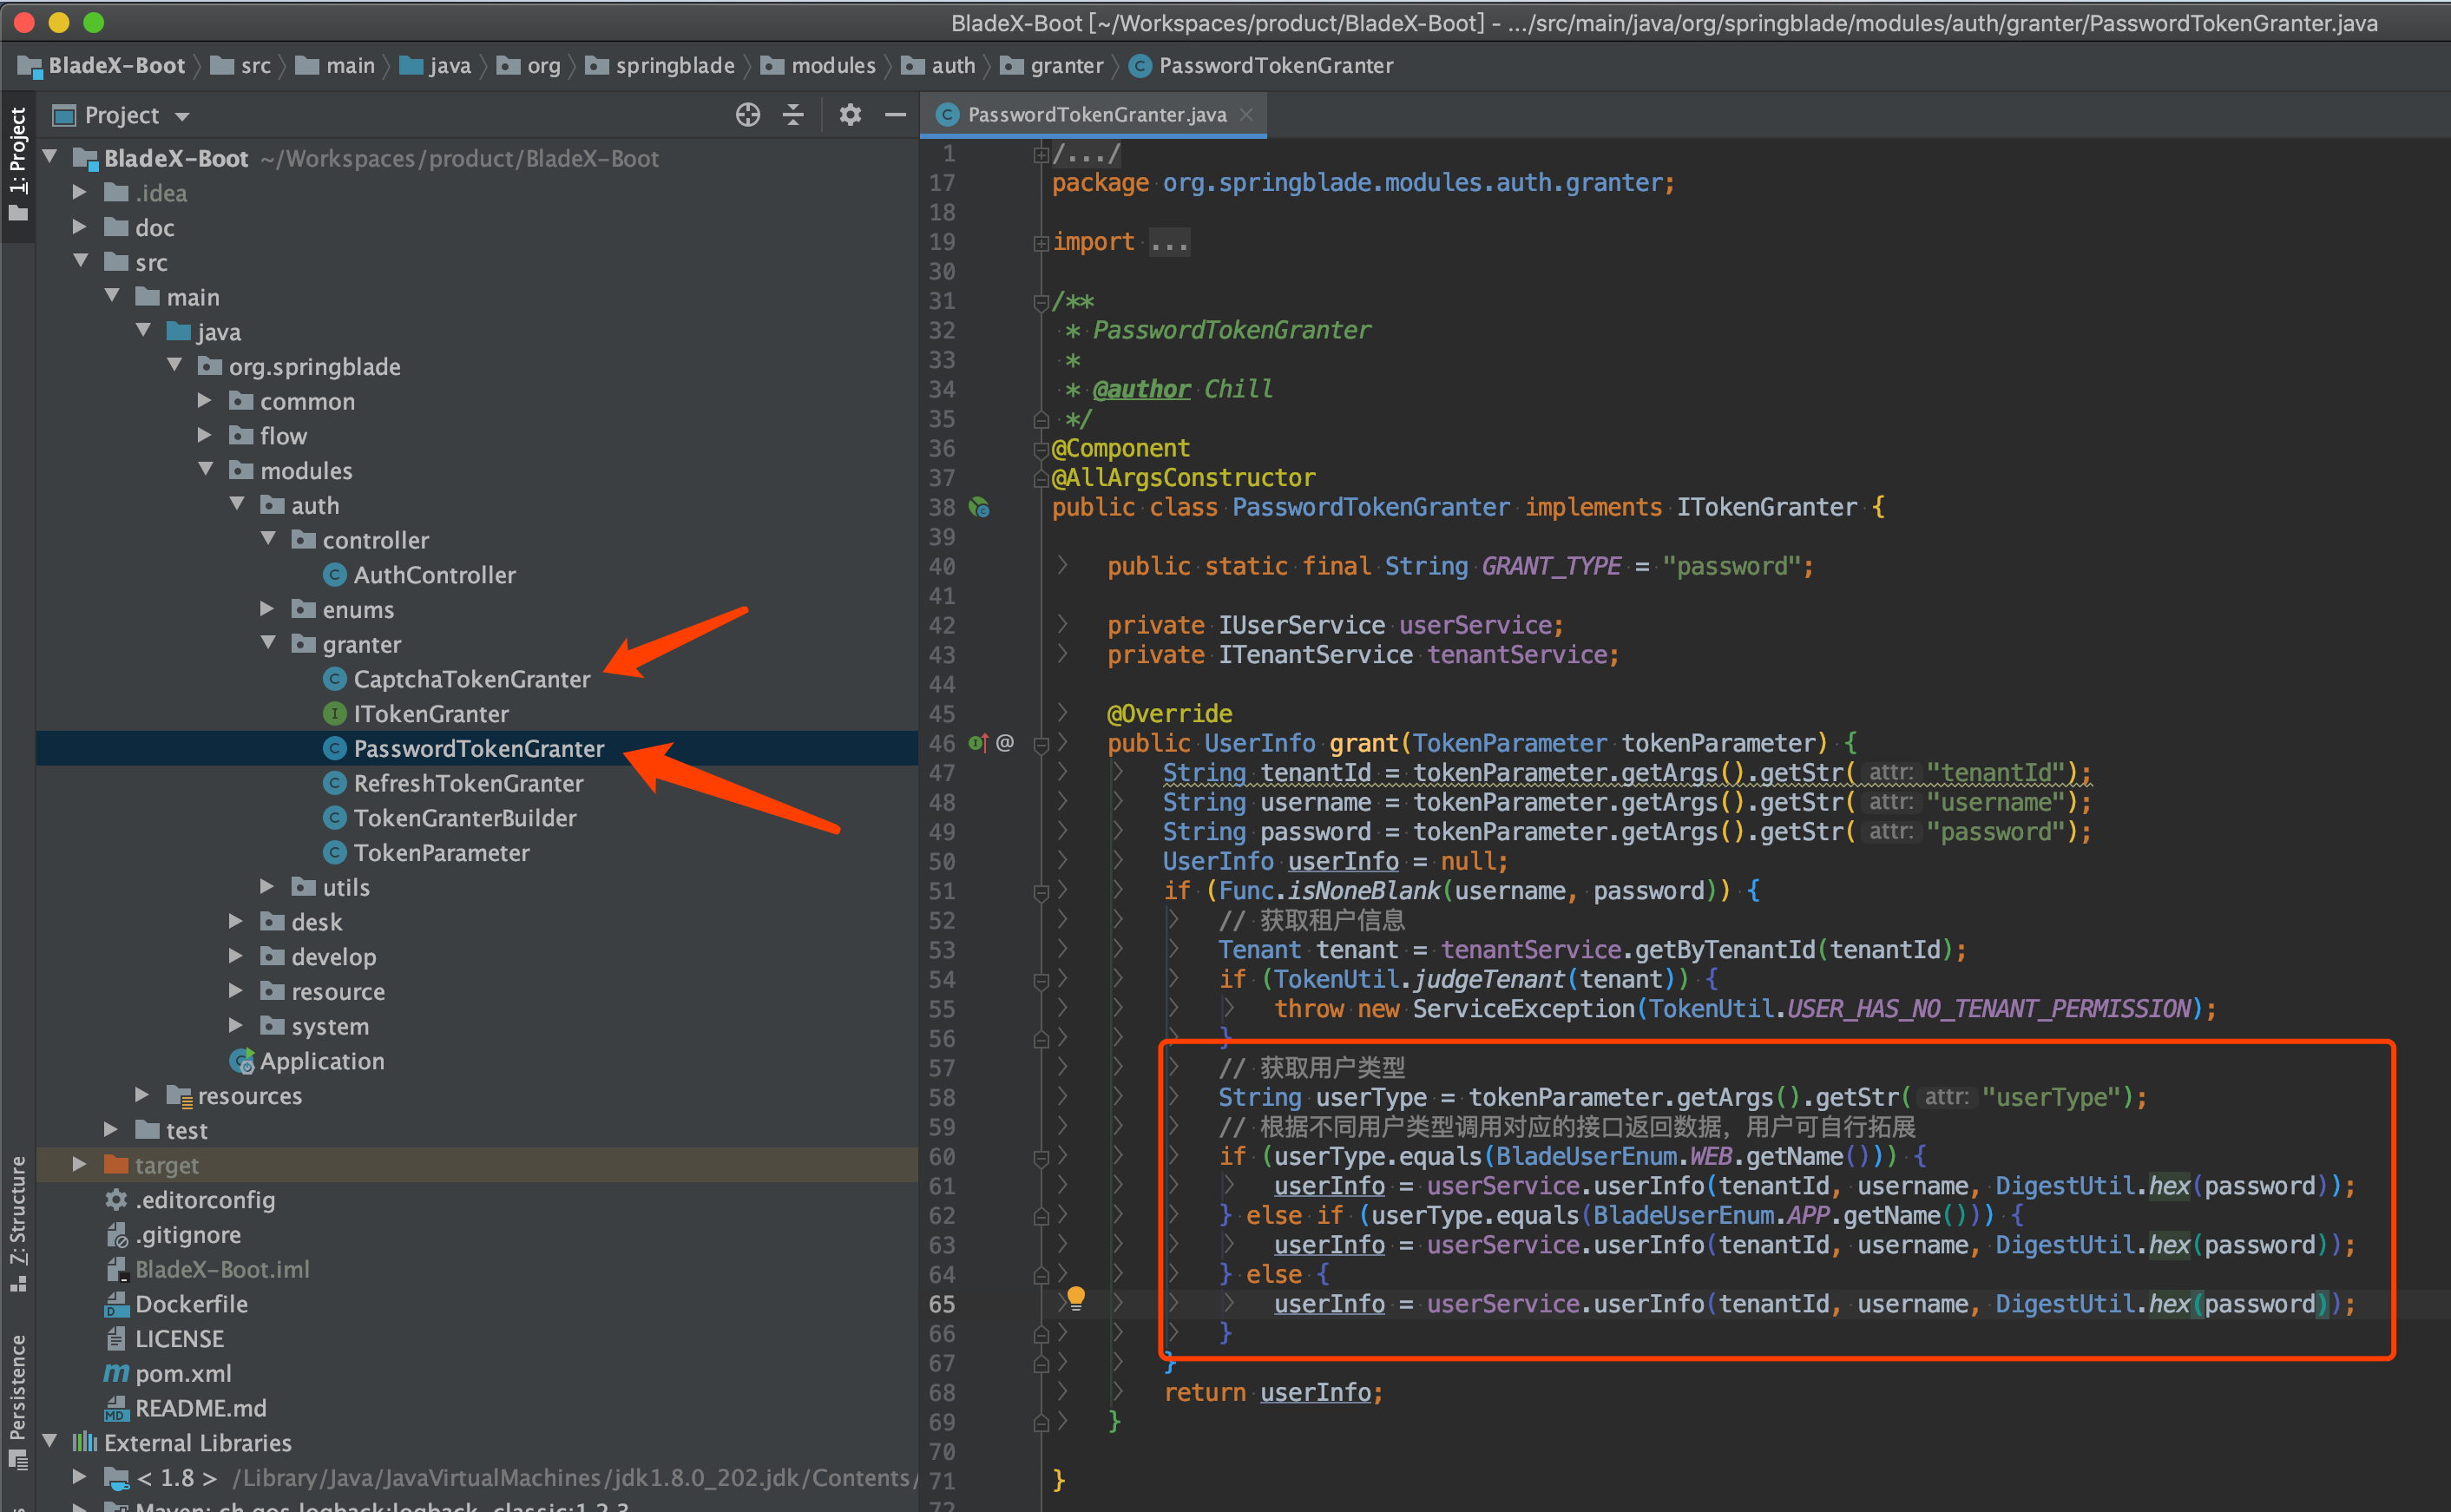
Task: Collapse the src folder
Action: click(x=81, y=261)
